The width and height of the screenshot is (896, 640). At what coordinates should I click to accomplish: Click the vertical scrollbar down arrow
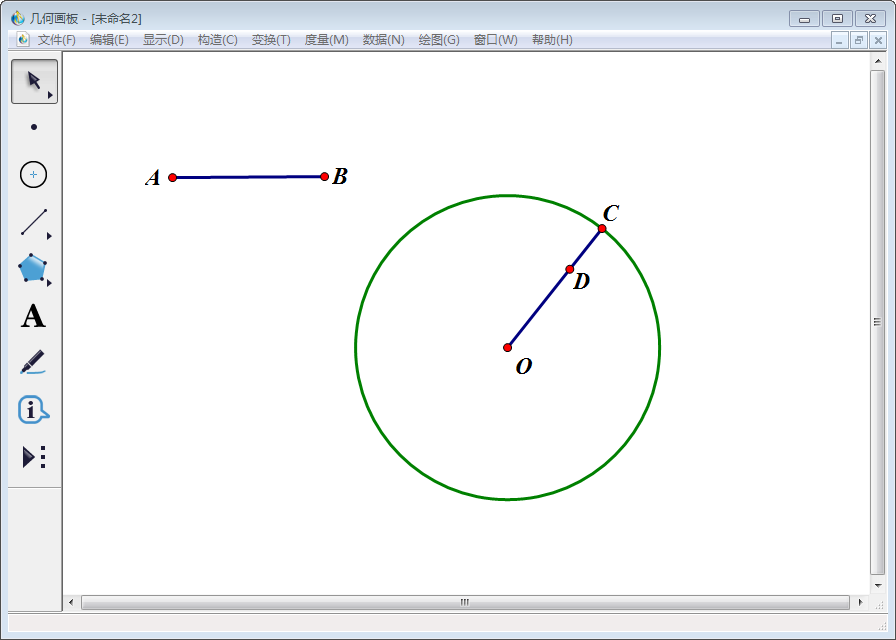click(877, 585)
